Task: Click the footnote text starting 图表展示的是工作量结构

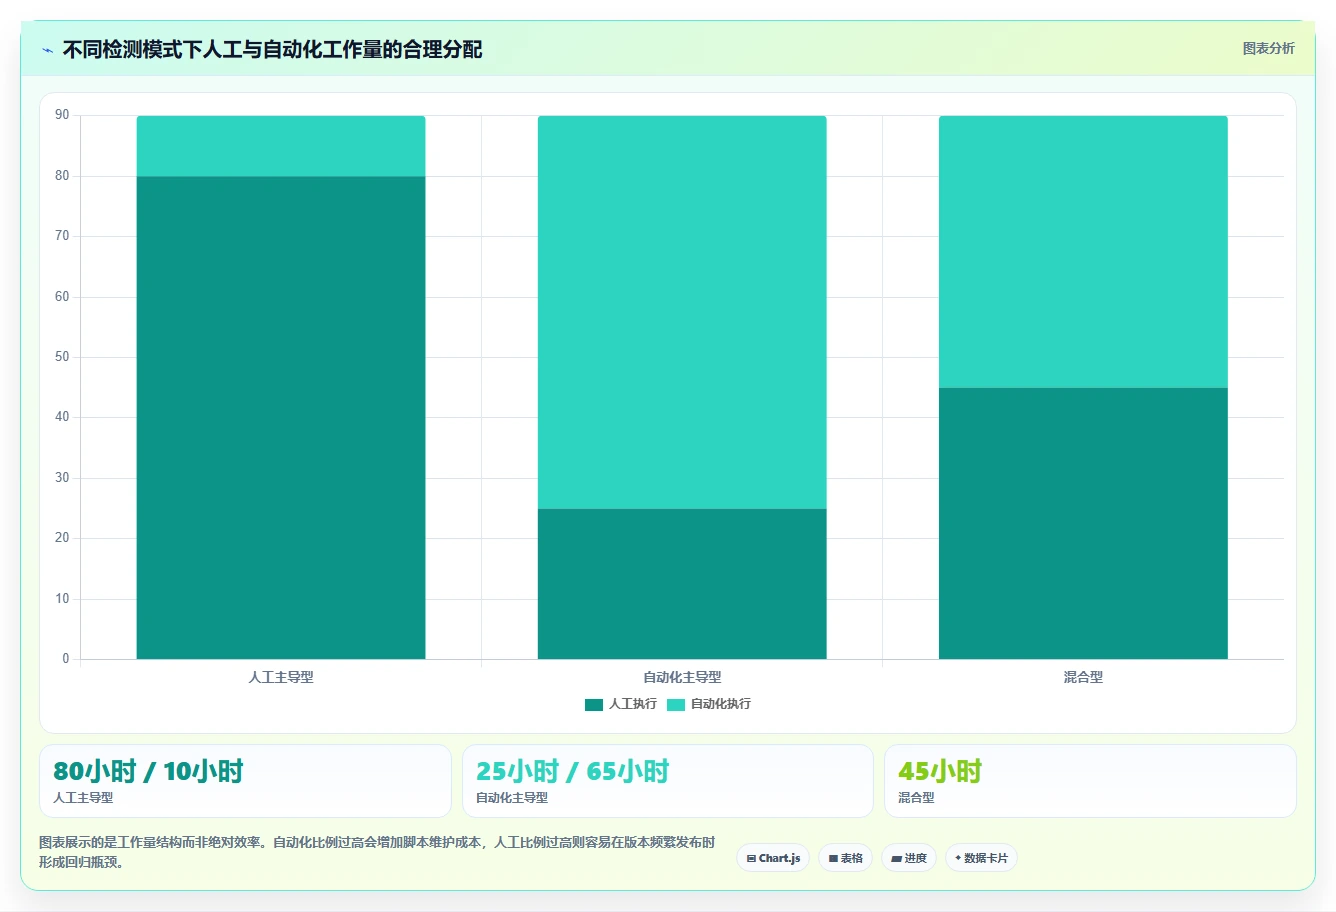Action: pyautogui.click(x=377, y=852)
